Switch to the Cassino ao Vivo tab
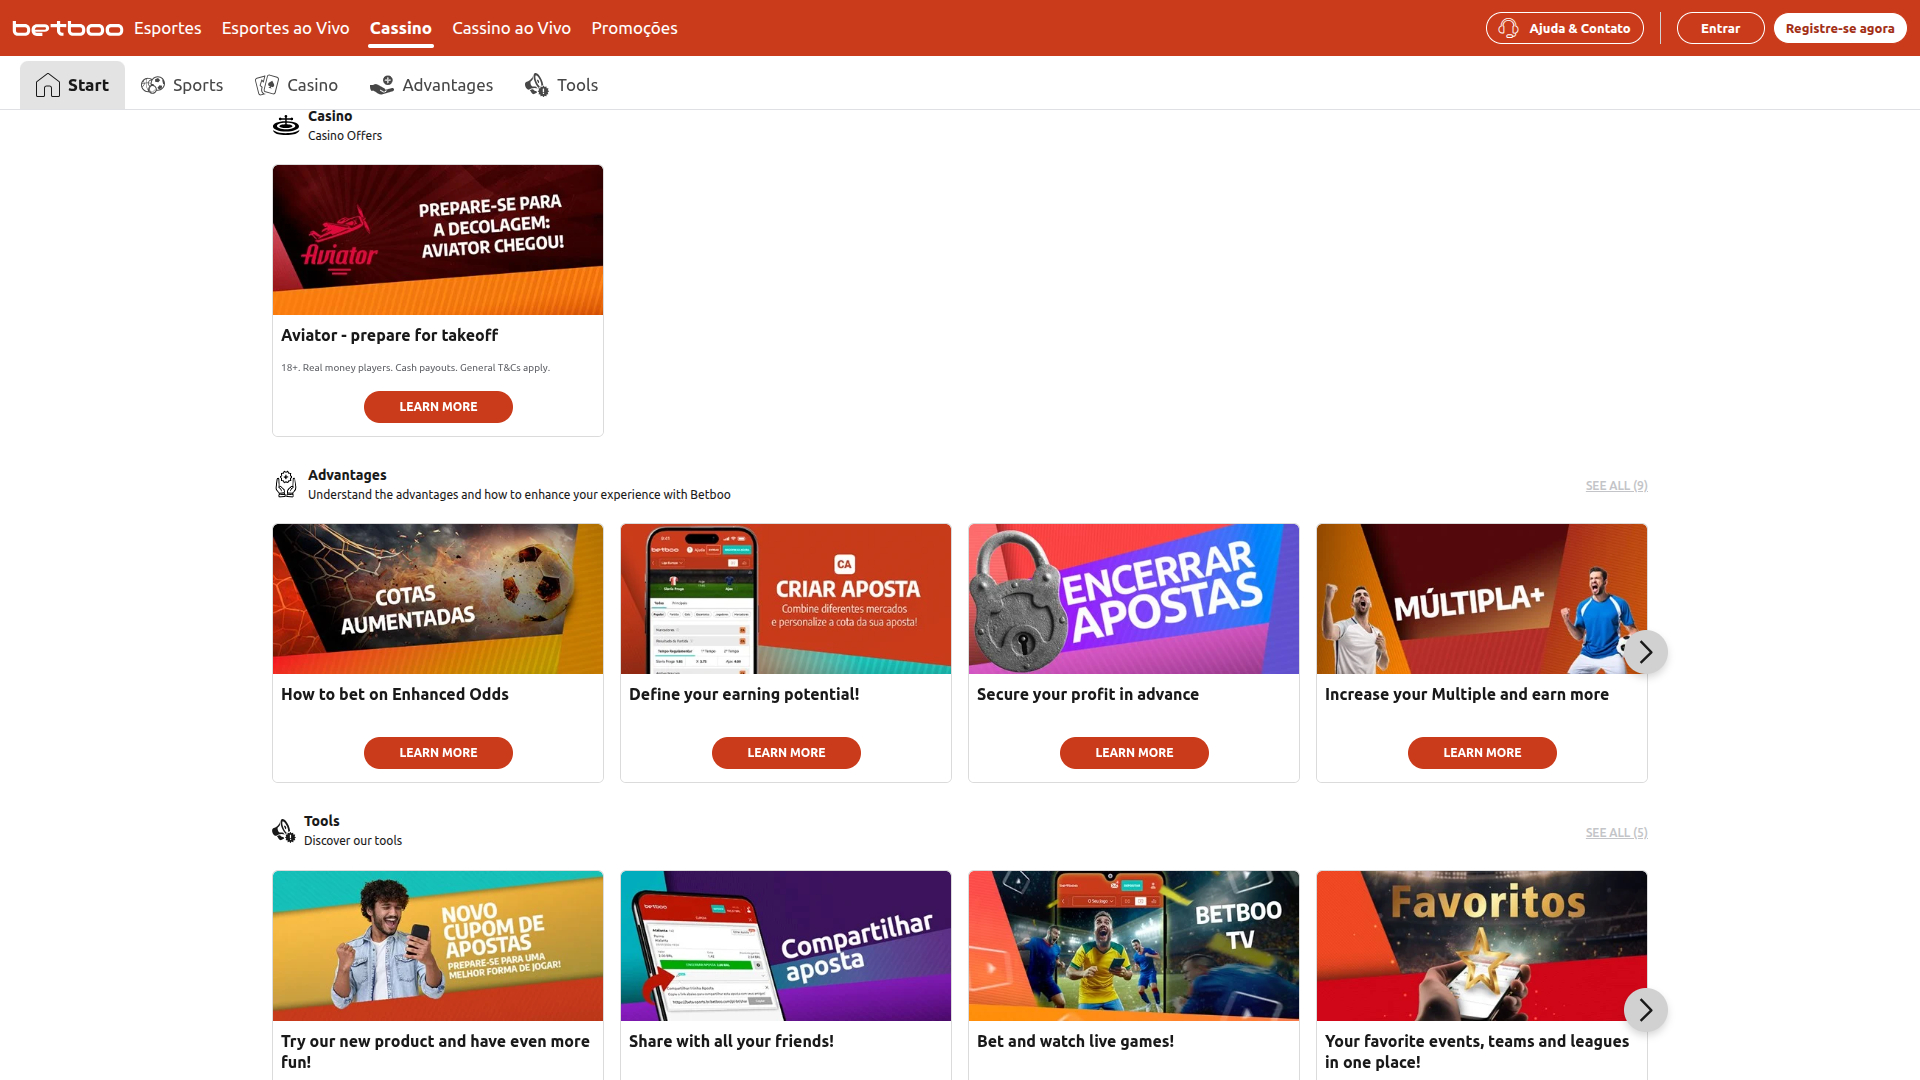This screenshot has height=1080, width=1920. 511,28
